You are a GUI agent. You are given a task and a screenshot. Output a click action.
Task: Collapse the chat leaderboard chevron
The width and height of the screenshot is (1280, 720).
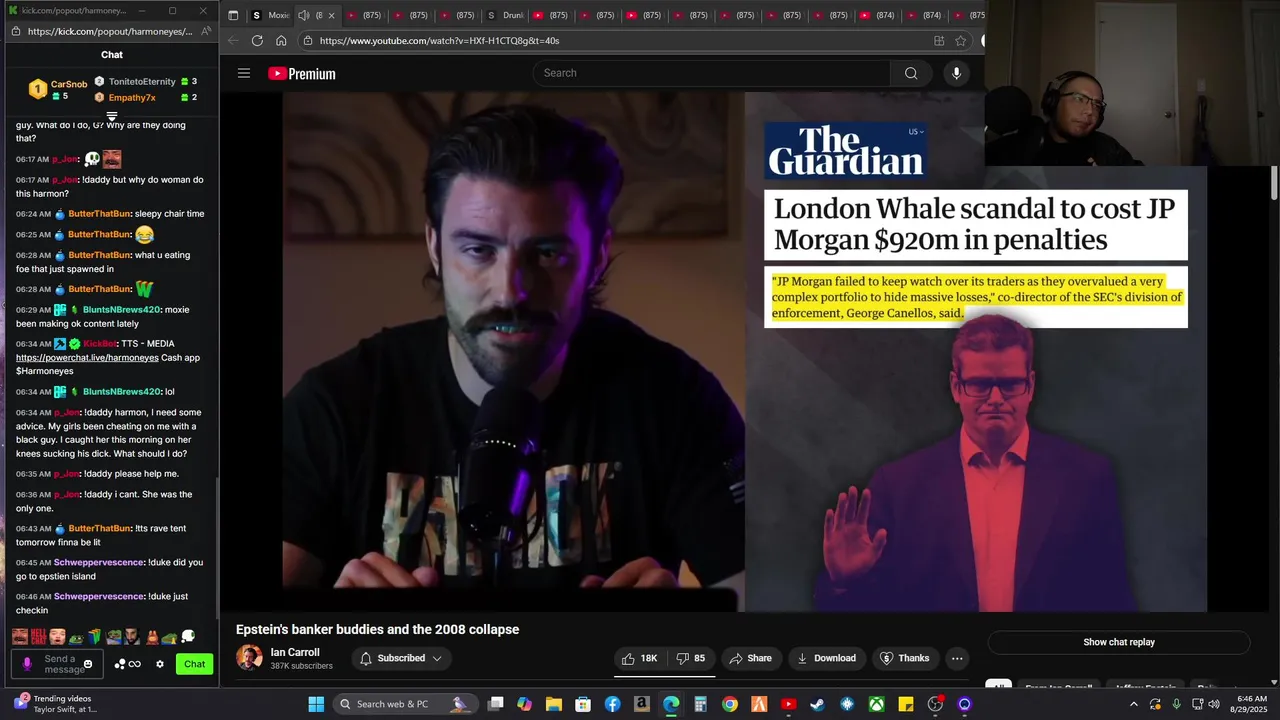pos(112,117)
